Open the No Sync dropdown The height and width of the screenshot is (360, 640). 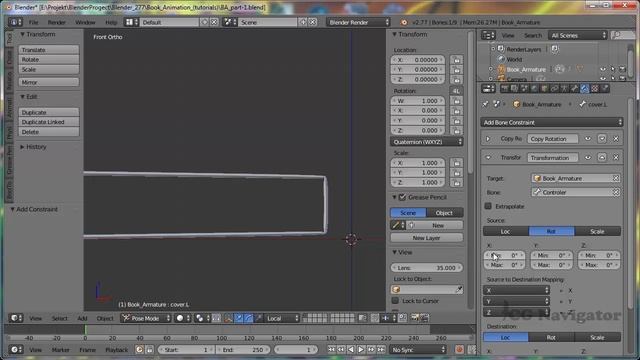click(x=418, y=350)
